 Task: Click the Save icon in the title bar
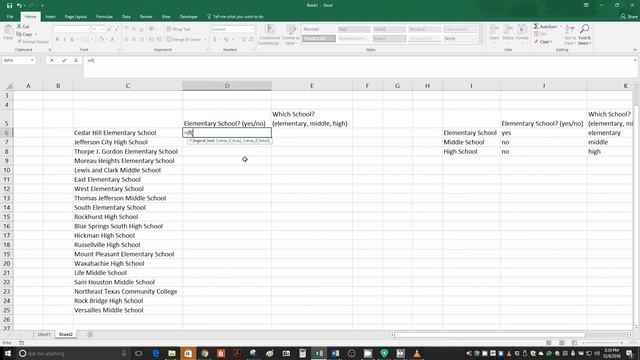point(9,5)
